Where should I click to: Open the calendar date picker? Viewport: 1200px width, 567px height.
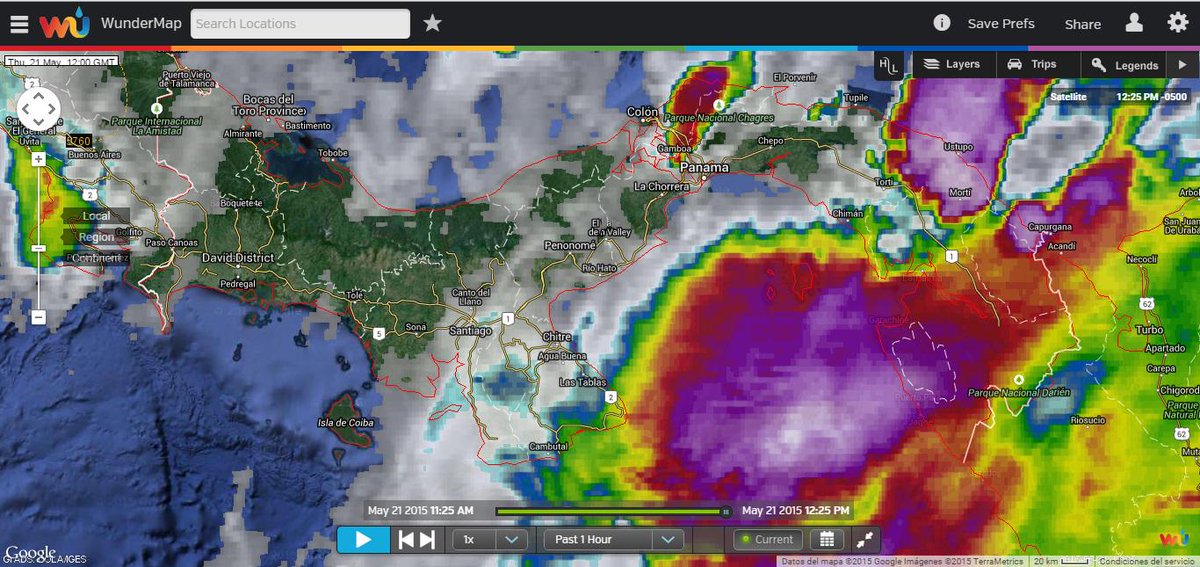point(827,539)
